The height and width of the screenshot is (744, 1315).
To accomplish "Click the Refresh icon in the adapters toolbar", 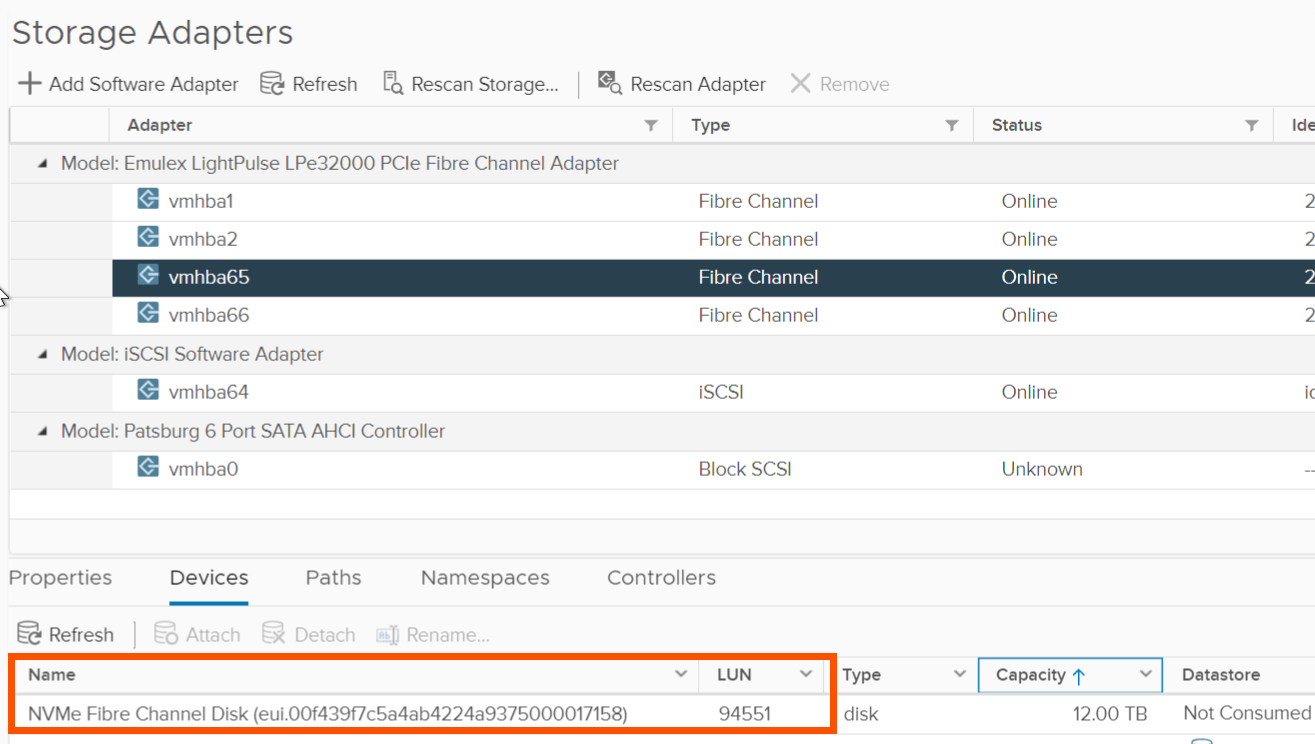I will coord(270,84).
